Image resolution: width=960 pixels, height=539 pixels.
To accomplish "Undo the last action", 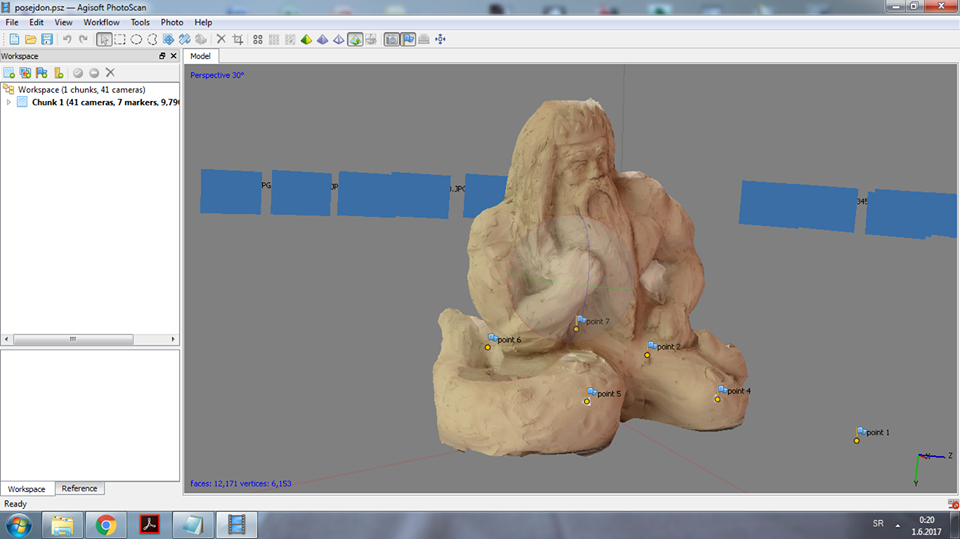I will (x=67, y=39).
